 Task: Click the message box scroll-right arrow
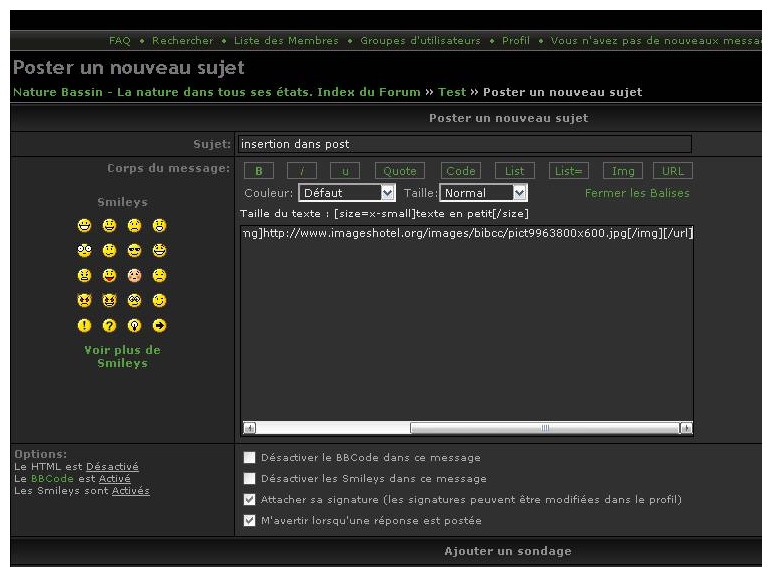coord(686,428)
